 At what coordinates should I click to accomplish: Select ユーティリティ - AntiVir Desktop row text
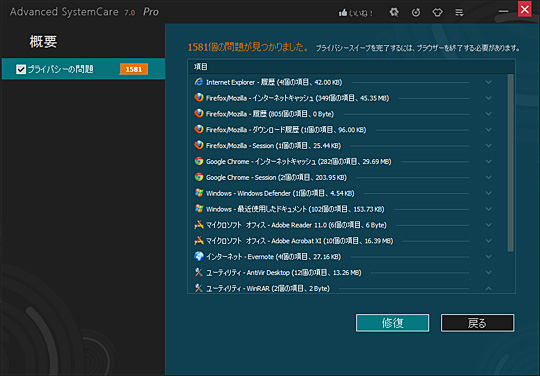point(283,272)
